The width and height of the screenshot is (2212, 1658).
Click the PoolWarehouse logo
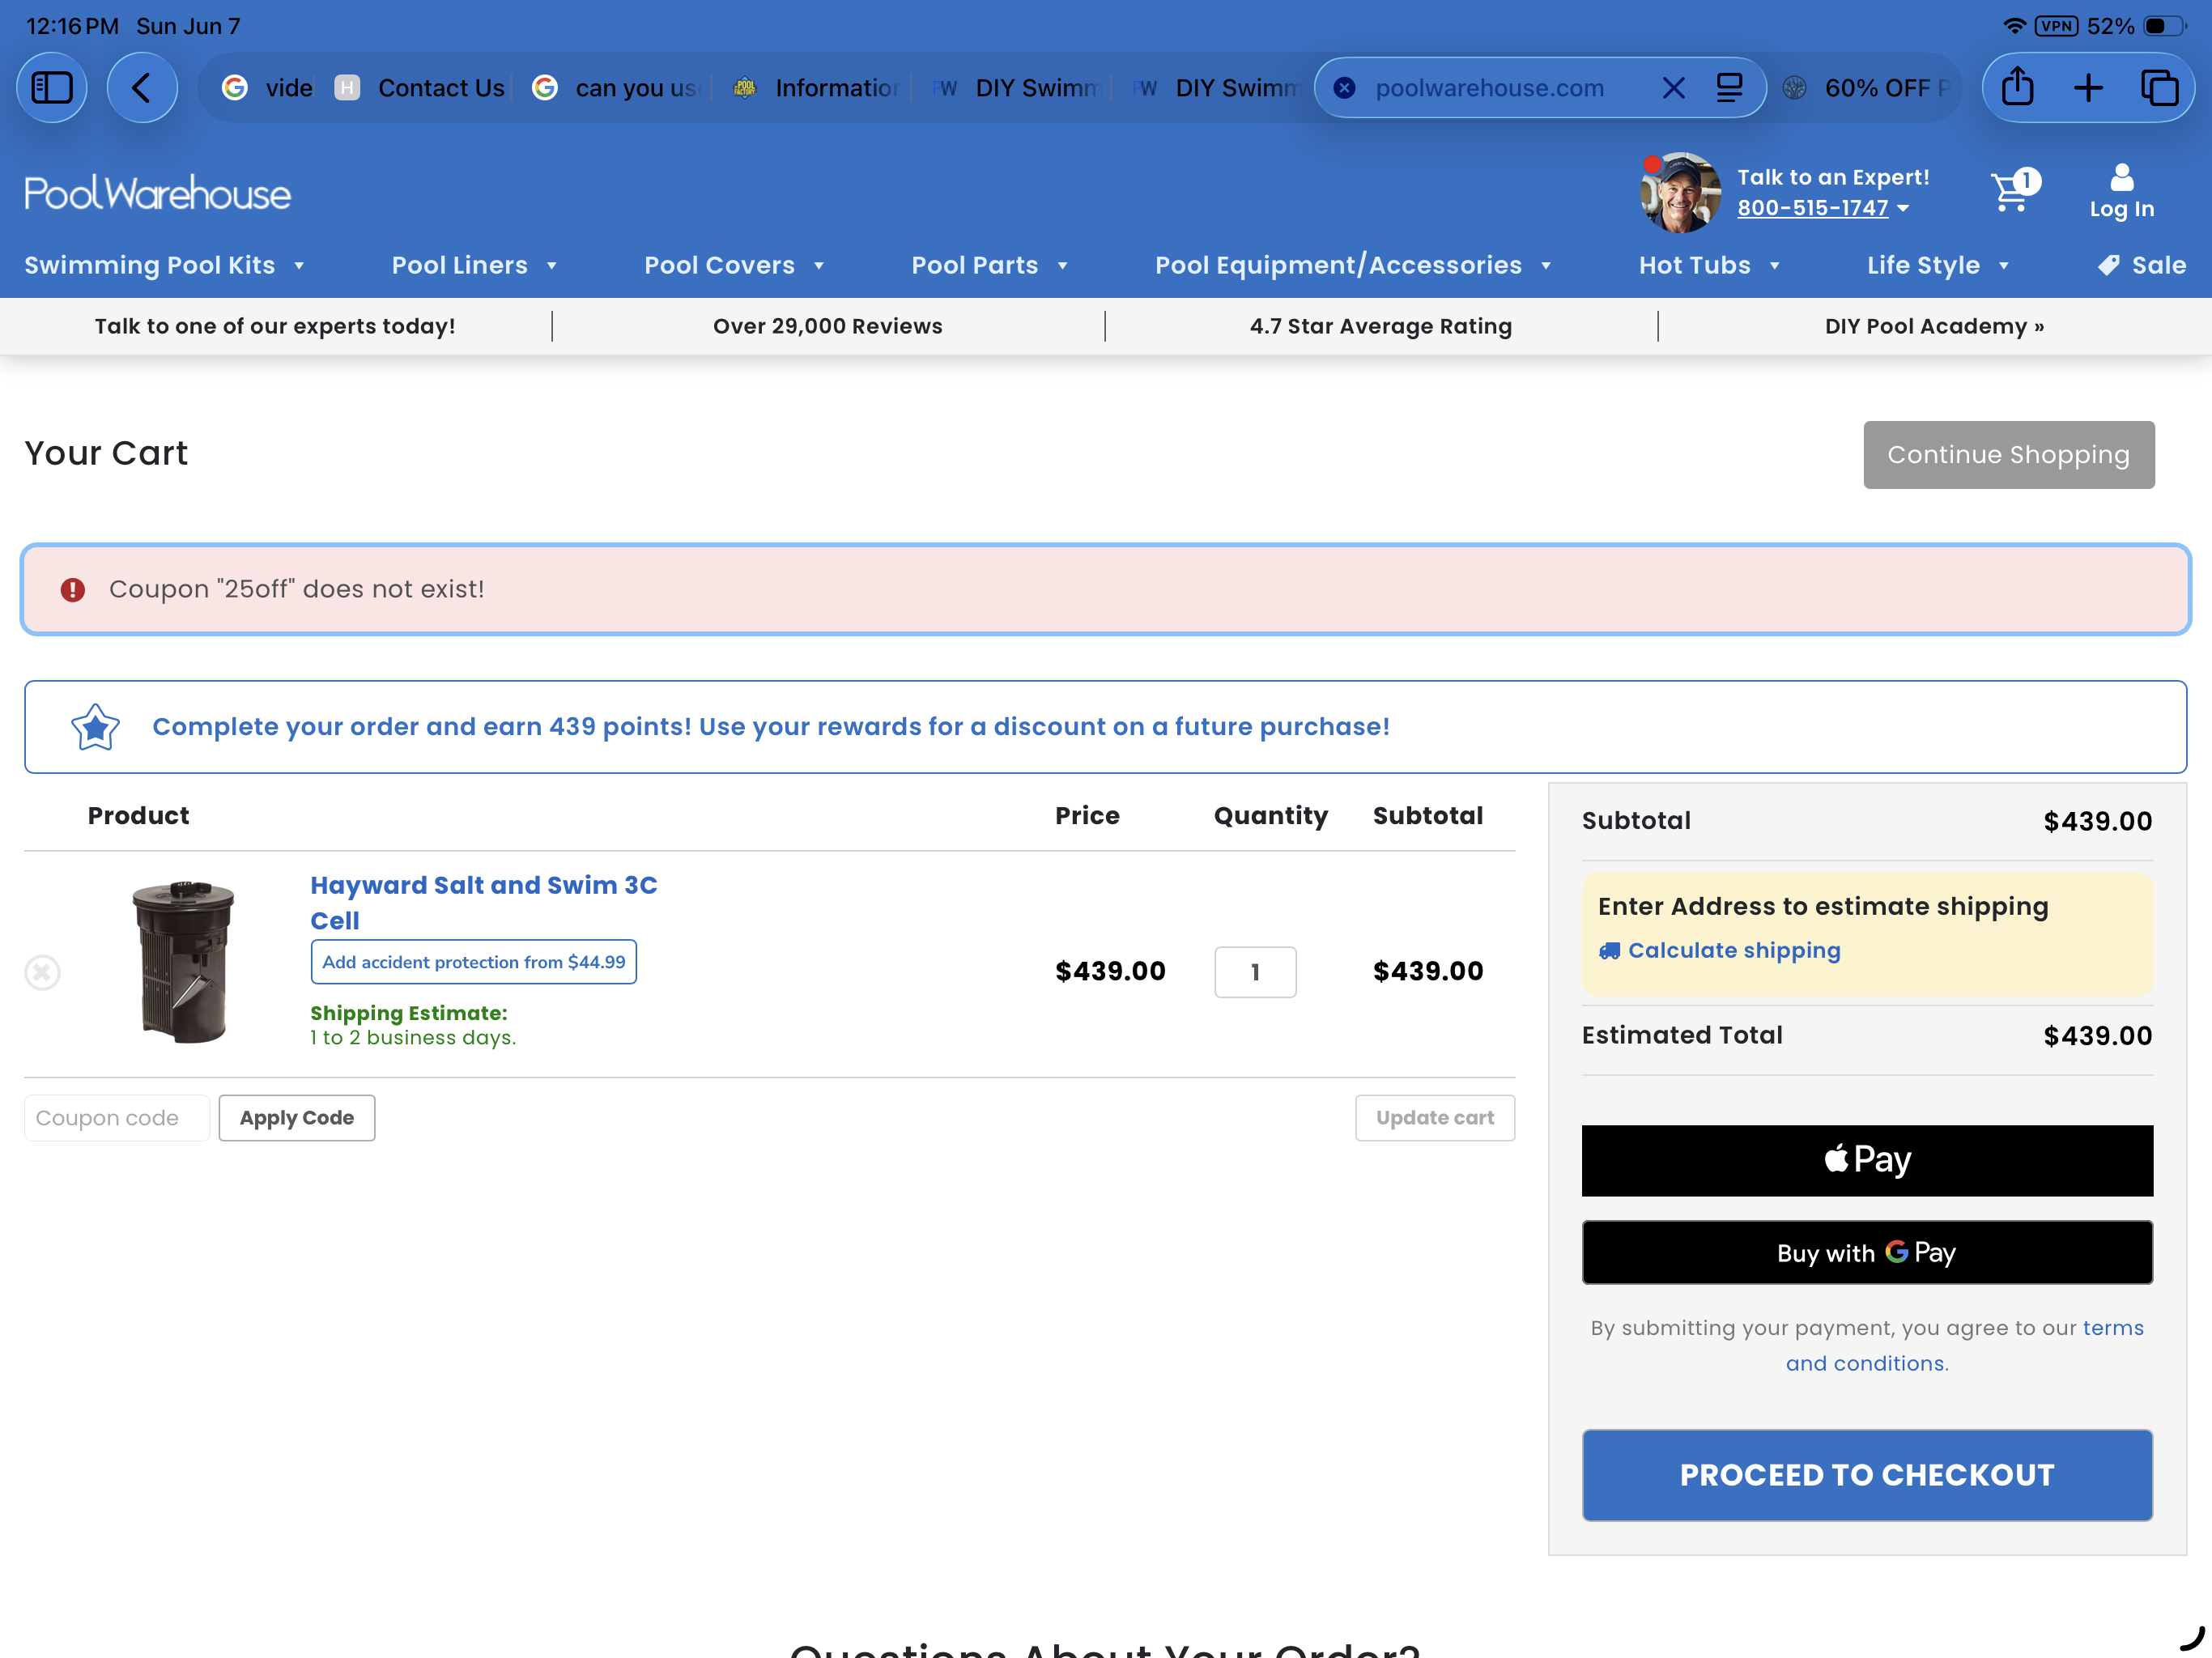point(157,194)
